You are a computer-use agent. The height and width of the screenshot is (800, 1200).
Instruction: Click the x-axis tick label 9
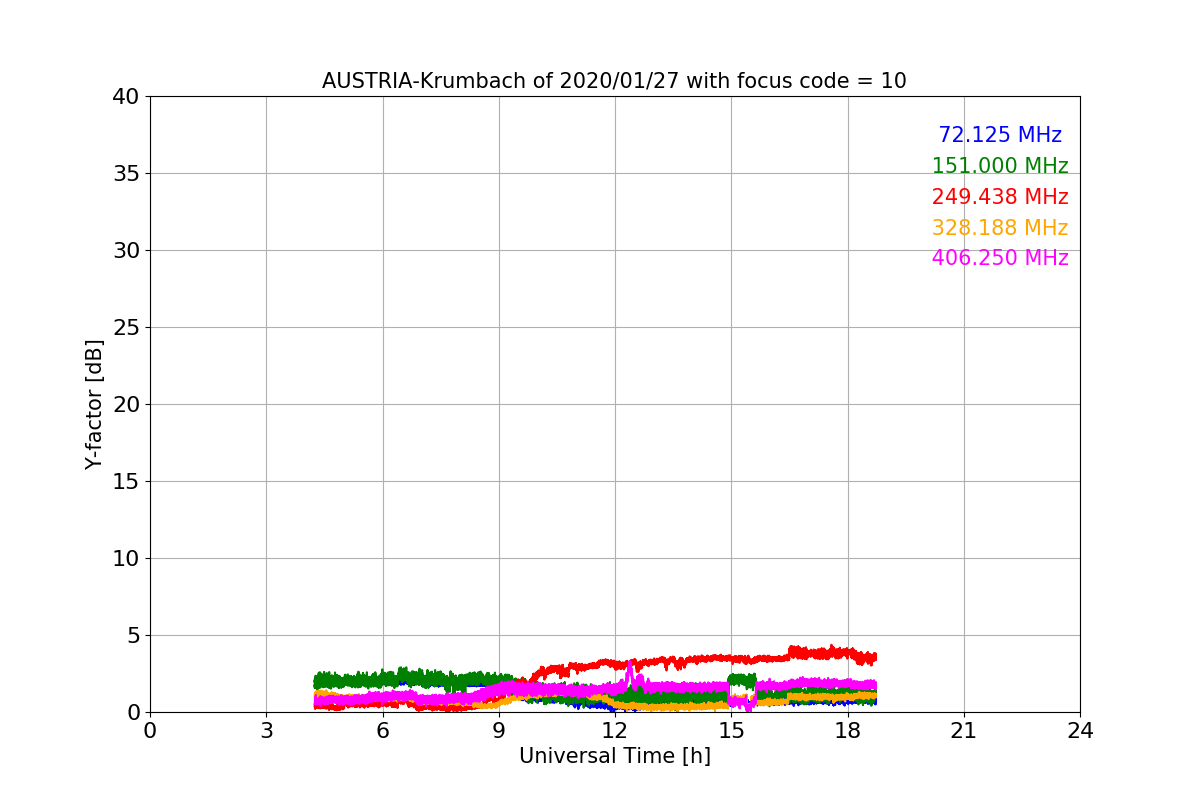tap(499, 731)
